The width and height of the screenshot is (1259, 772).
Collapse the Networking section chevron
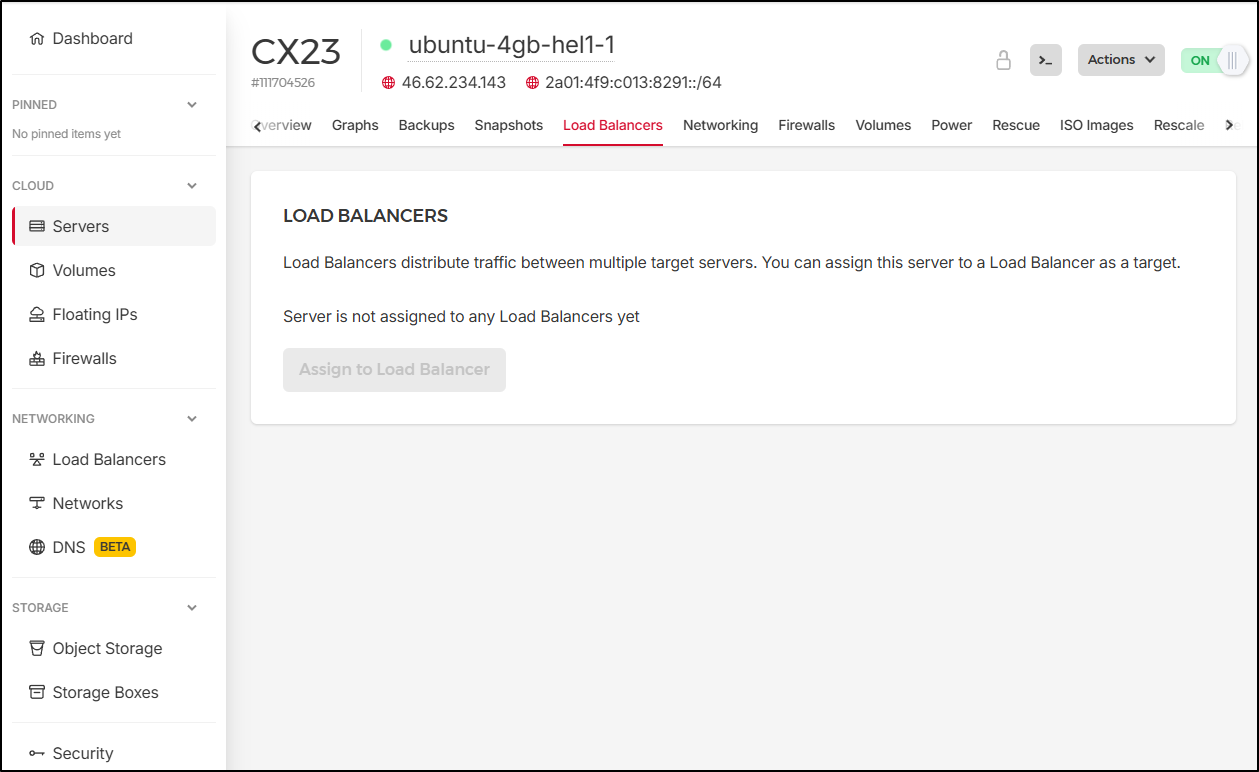(192, 419)
